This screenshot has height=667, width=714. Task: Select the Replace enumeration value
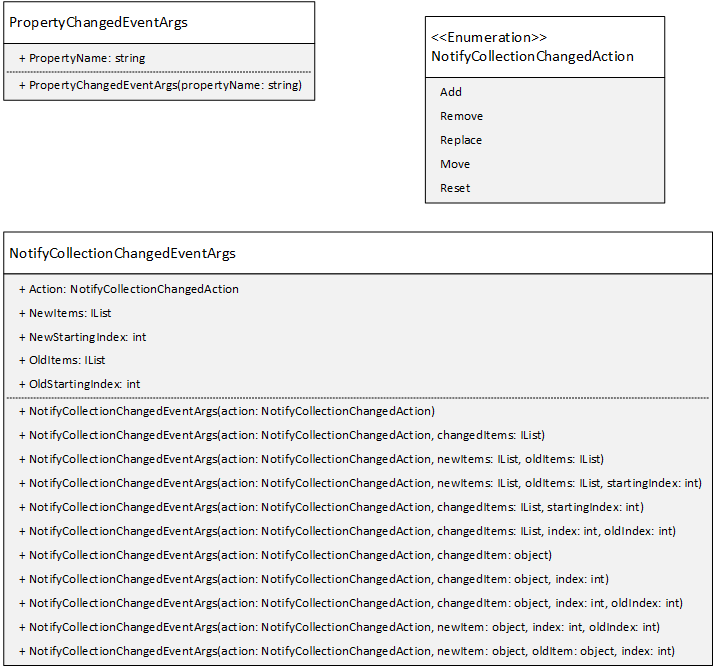[x=461, y=140]
